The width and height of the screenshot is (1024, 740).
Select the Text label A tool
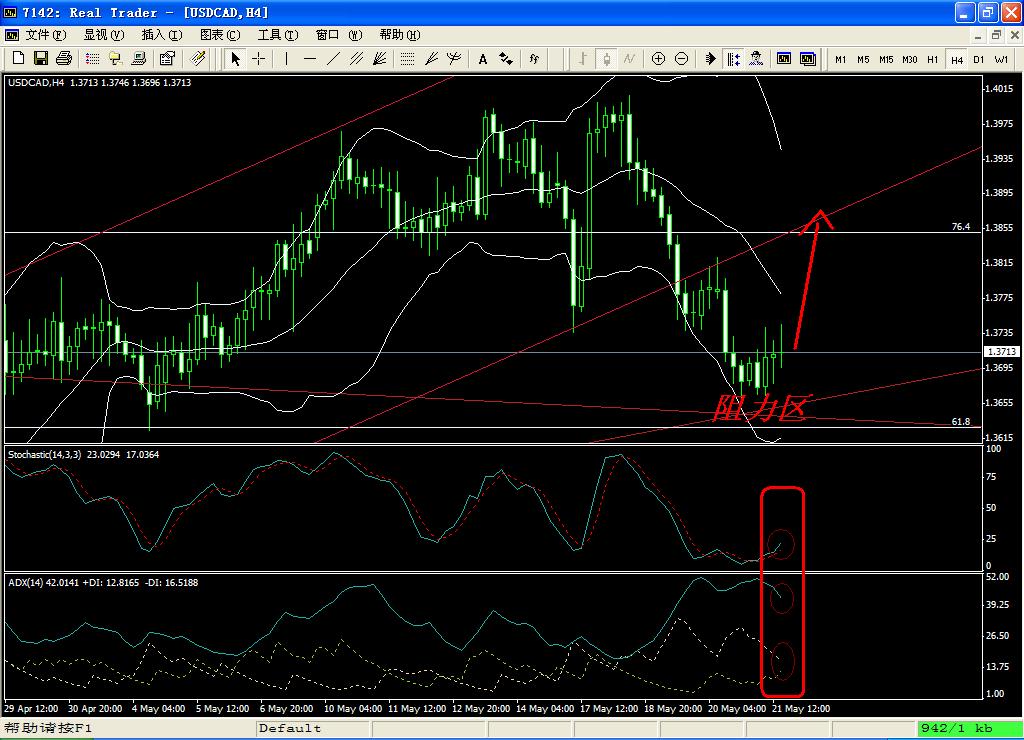(x=483, y=59)
